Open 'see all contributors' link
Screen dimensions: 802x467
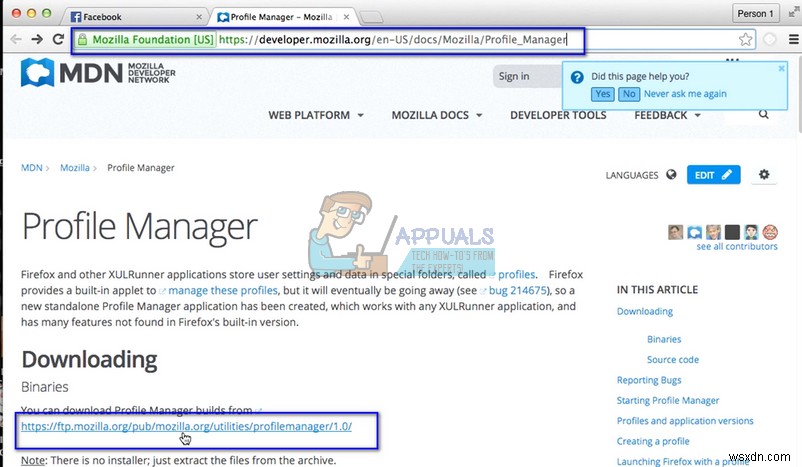(737, 247)
